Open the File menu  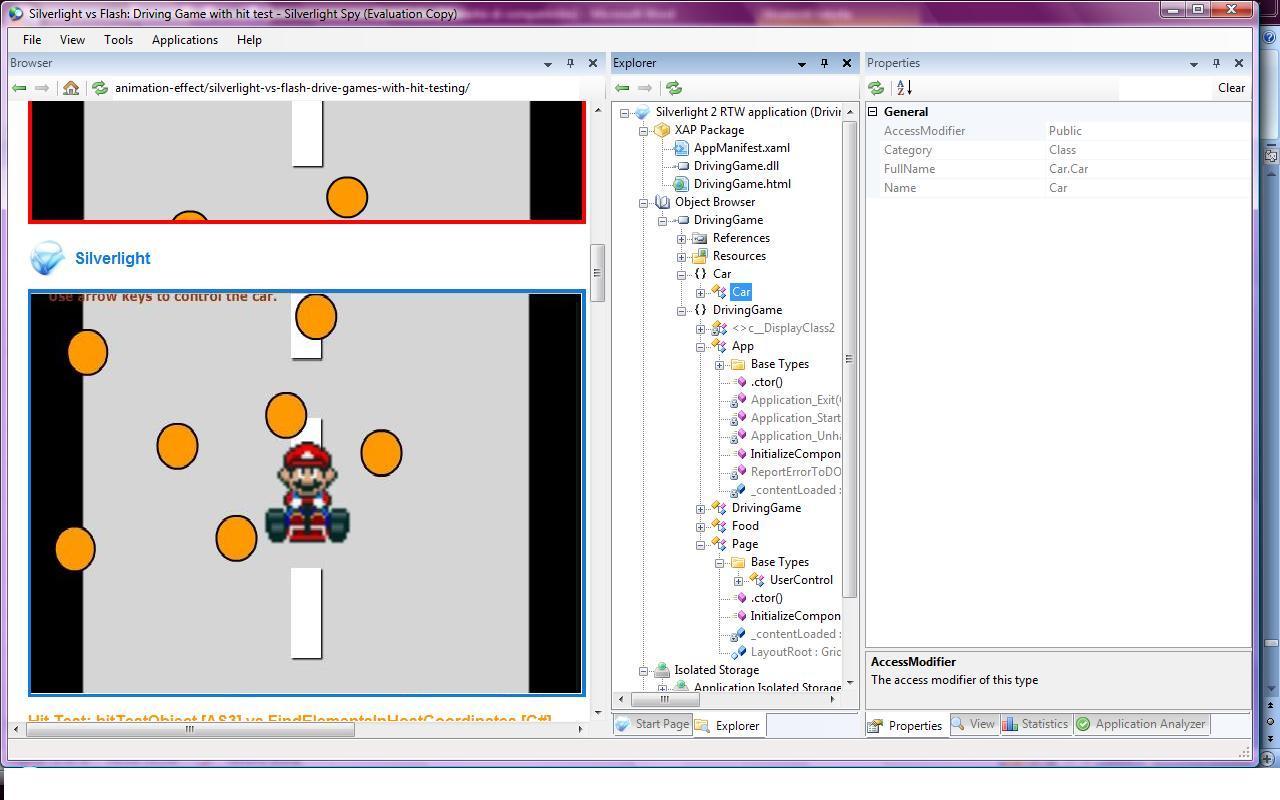(32, 40)
